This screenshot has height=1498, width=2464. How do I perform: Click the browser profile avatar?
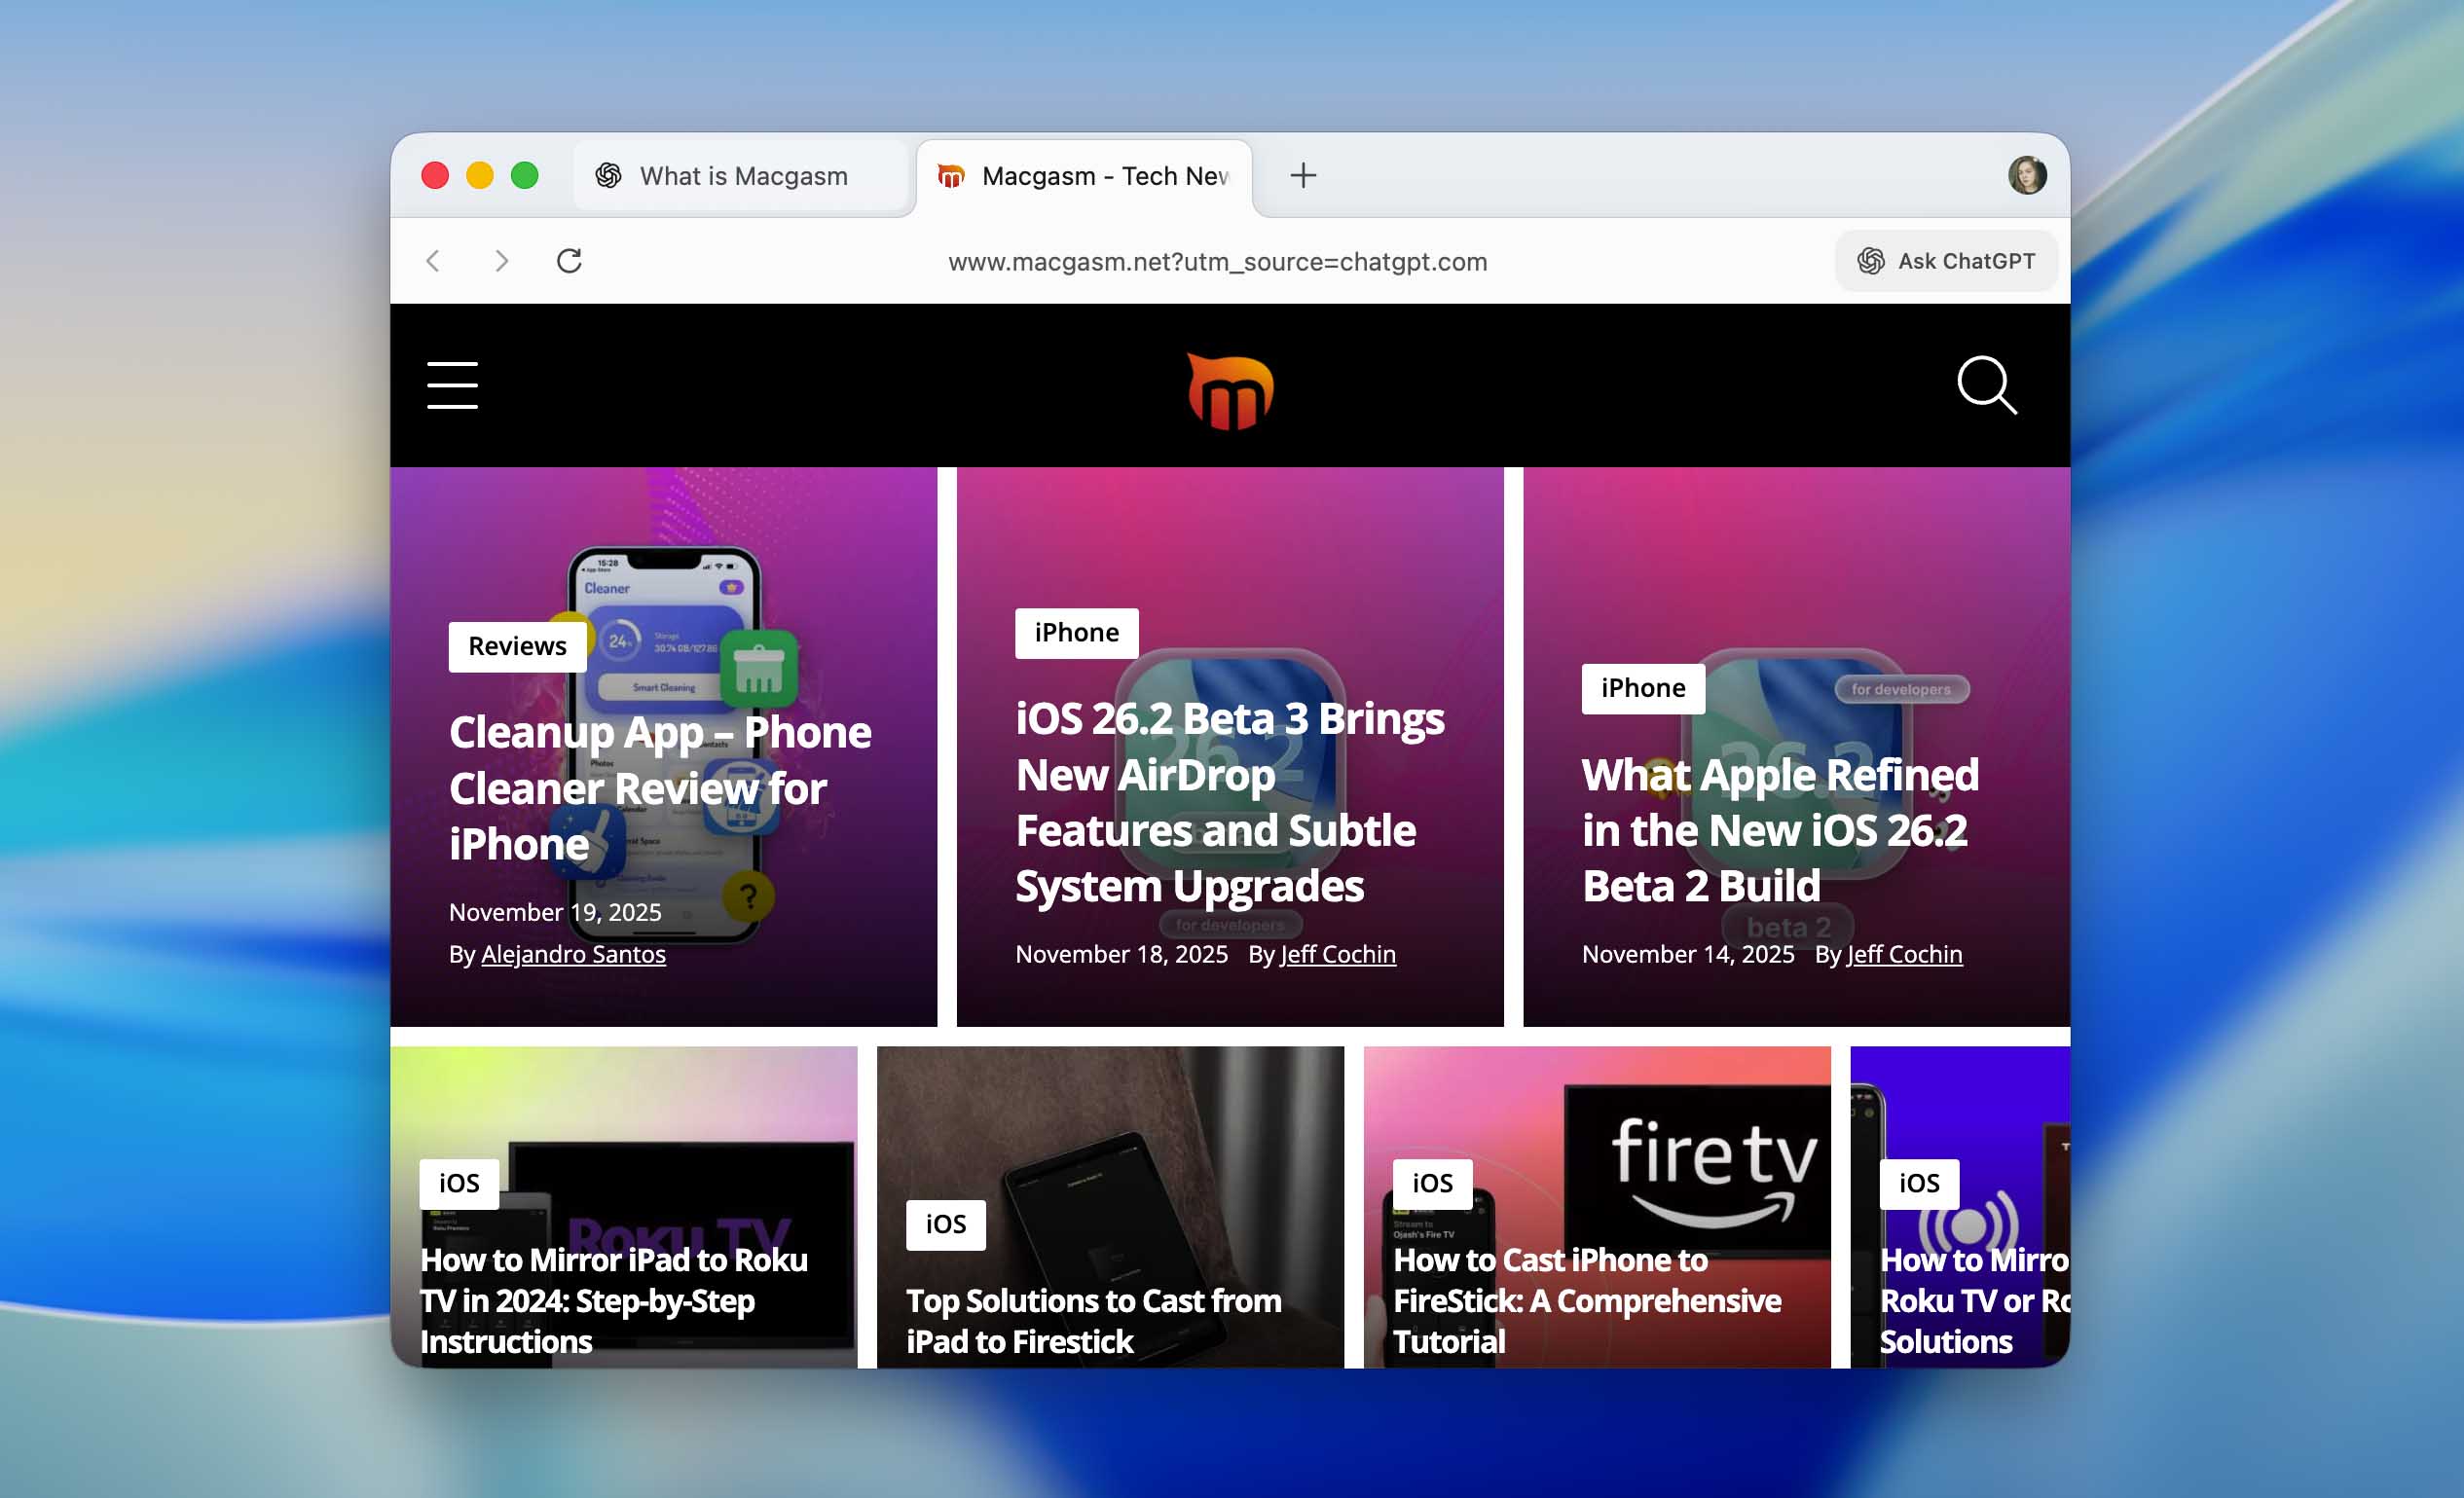[x=2028, y=175]
